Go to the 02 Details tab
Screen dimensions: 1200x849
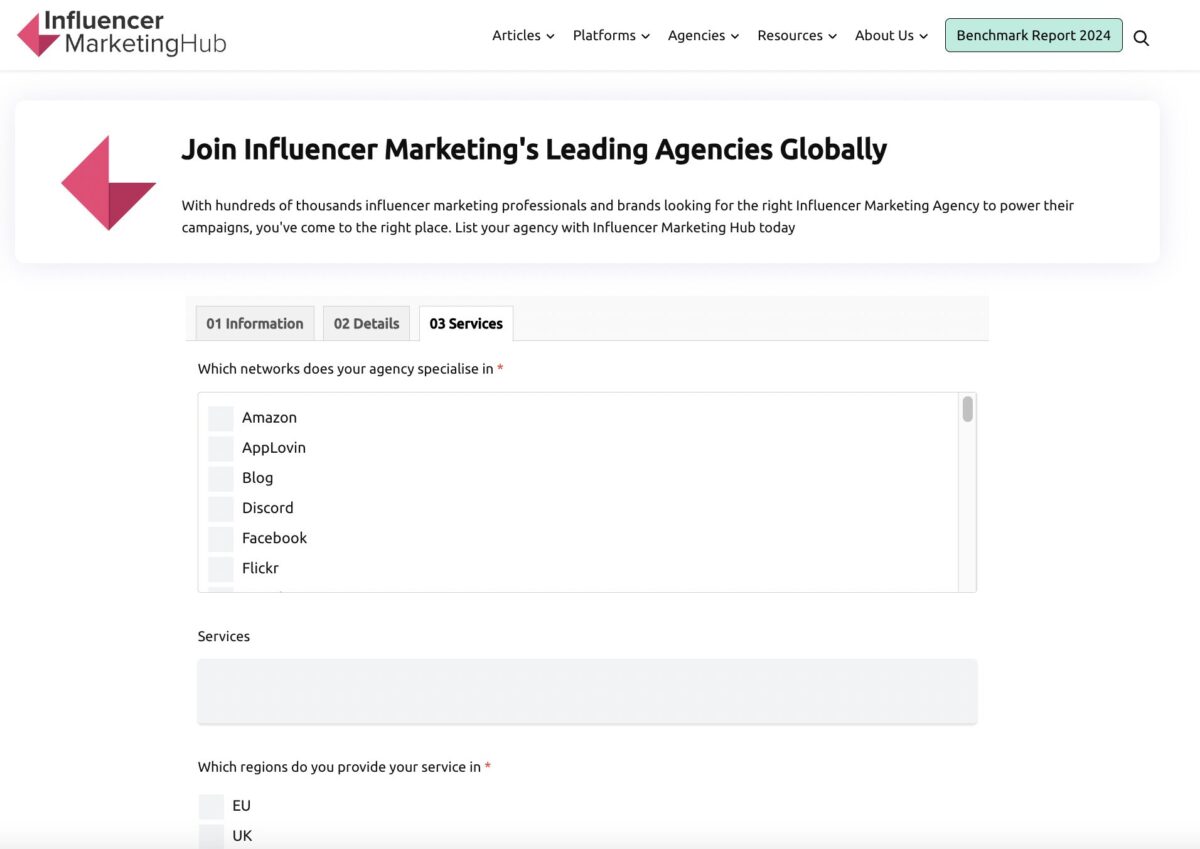point(366,324)
